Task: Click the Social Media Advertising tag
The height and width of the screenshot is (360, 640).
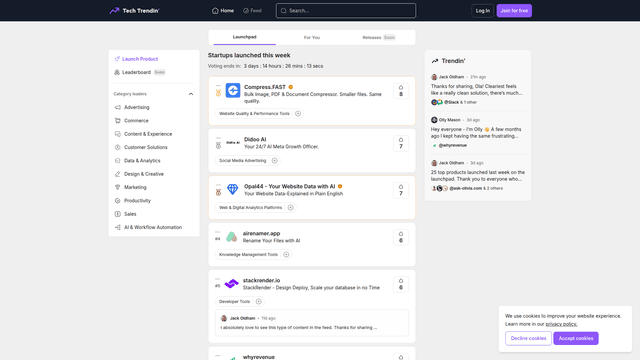Action: point(242,160)
